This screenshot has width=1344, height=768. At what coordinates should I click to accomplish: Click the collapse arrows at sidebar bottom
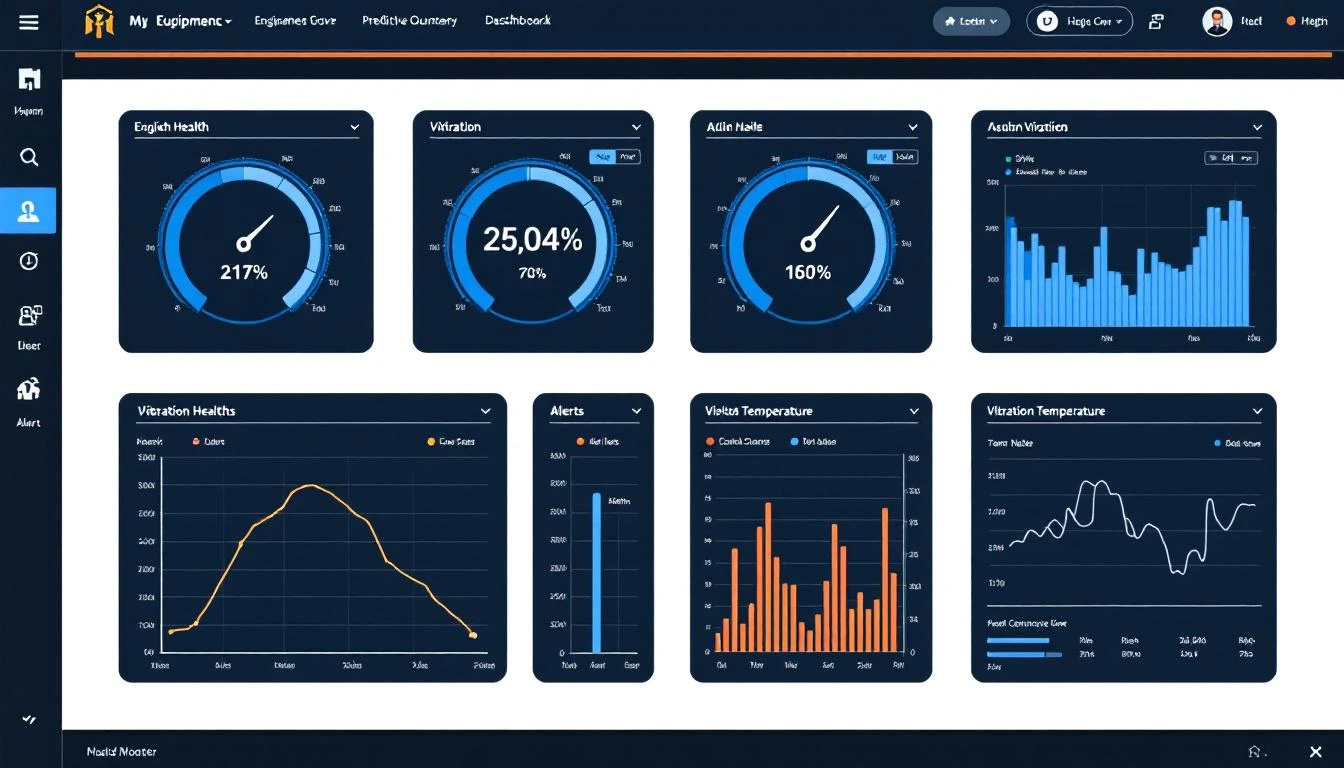28,719
